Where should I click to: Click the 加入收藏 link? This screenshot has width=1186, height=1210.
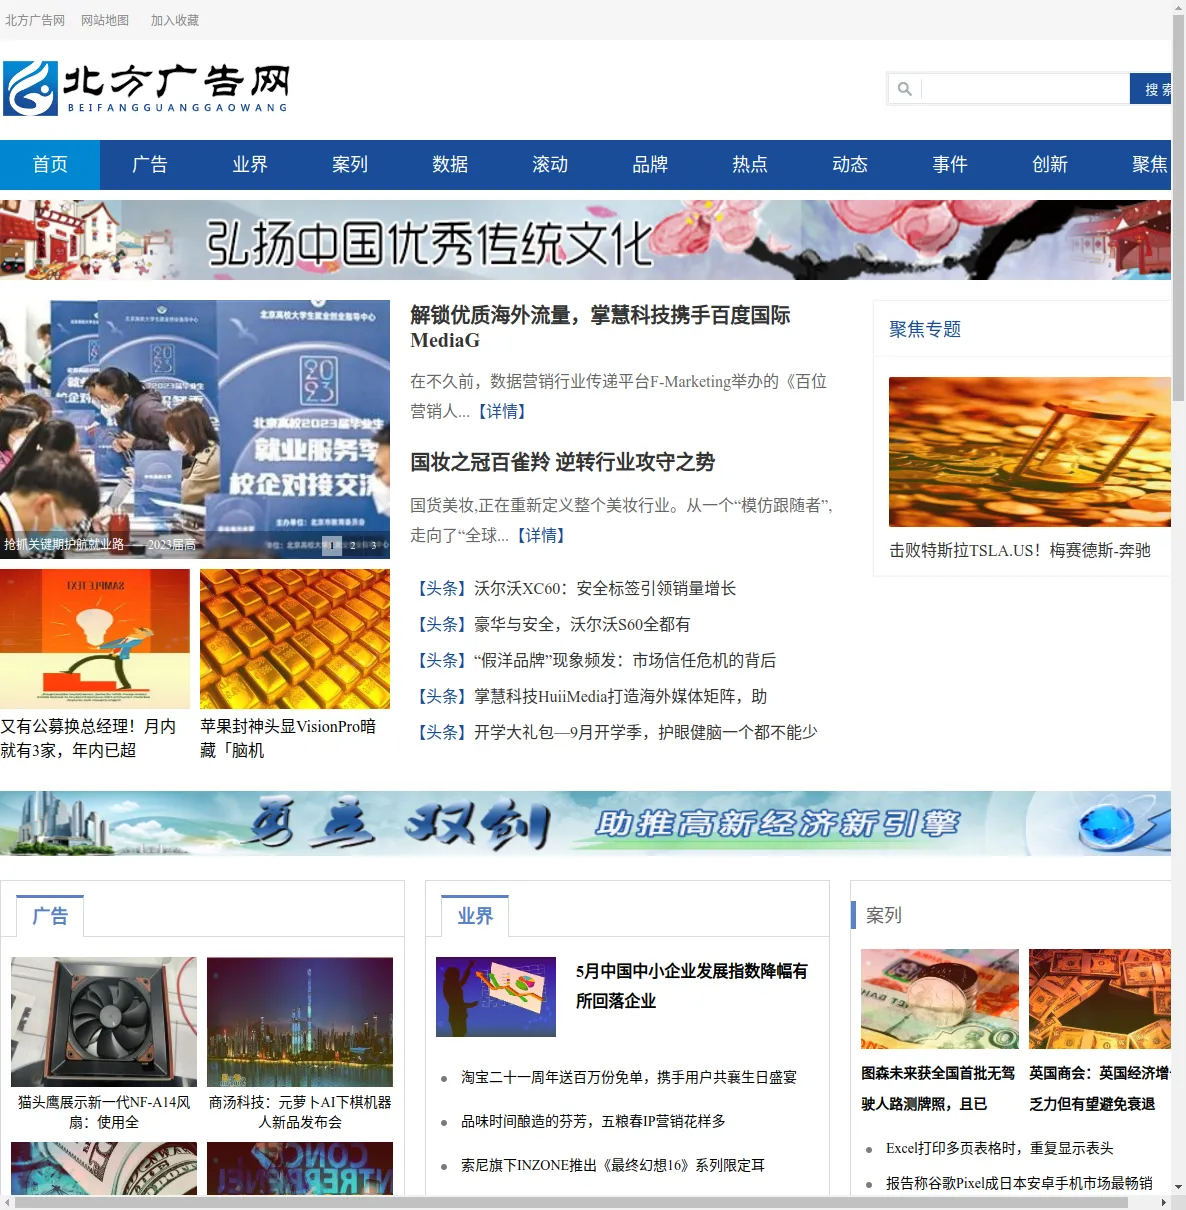point(175,20)
